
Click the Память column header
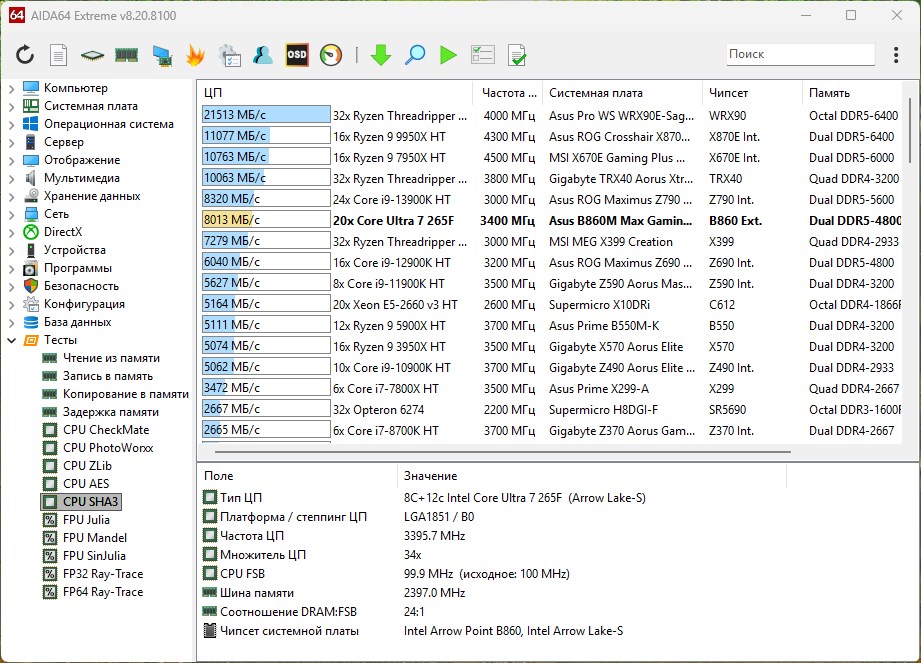pyautogui.click(x=830, y=93)
